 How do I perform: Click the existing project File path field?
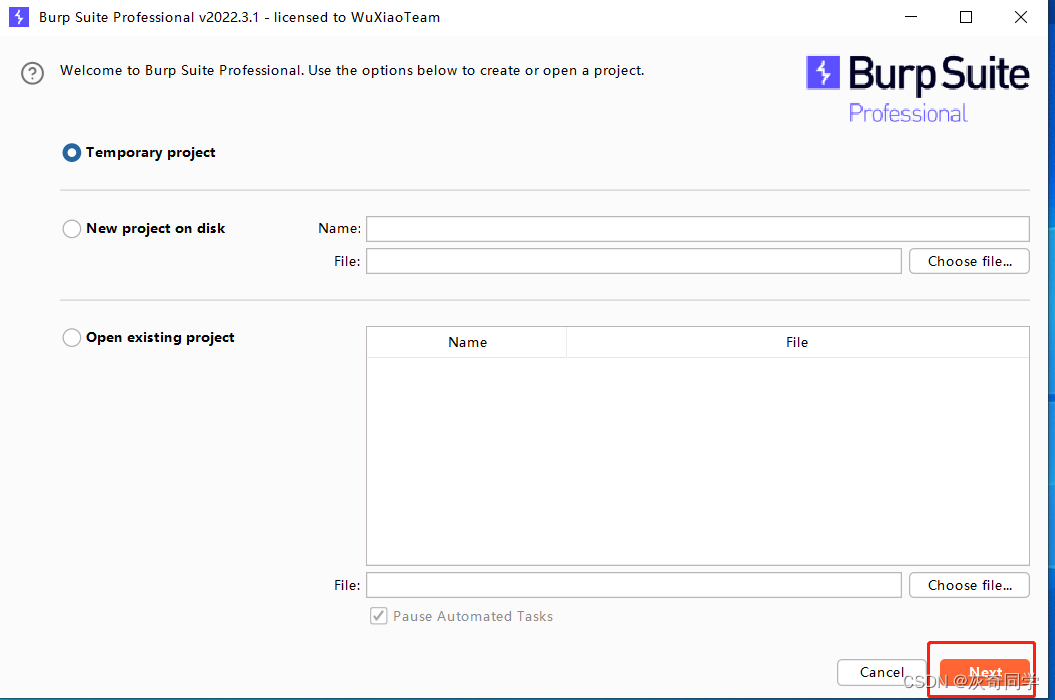[634, 585]
